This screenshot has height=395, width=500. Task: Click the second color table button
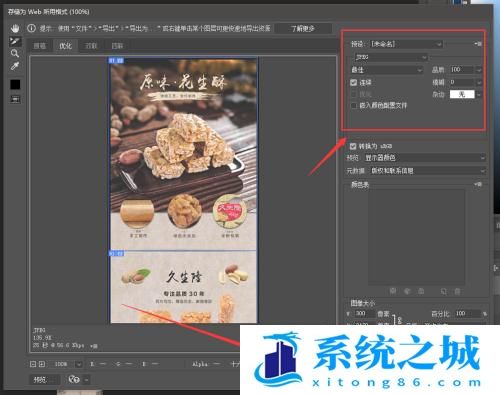407,291
